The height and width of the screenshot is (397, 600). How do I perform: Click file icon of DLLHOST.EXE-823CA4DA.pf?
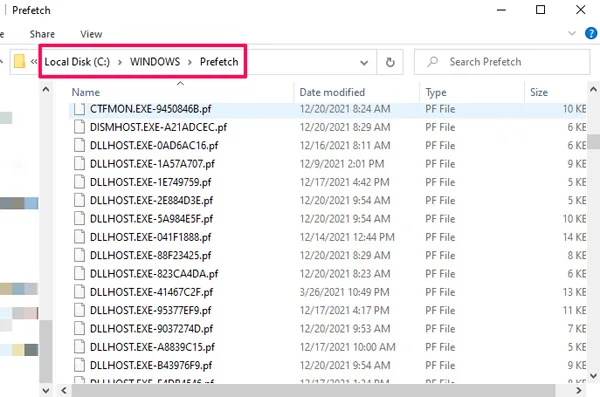tap(79, 273)
